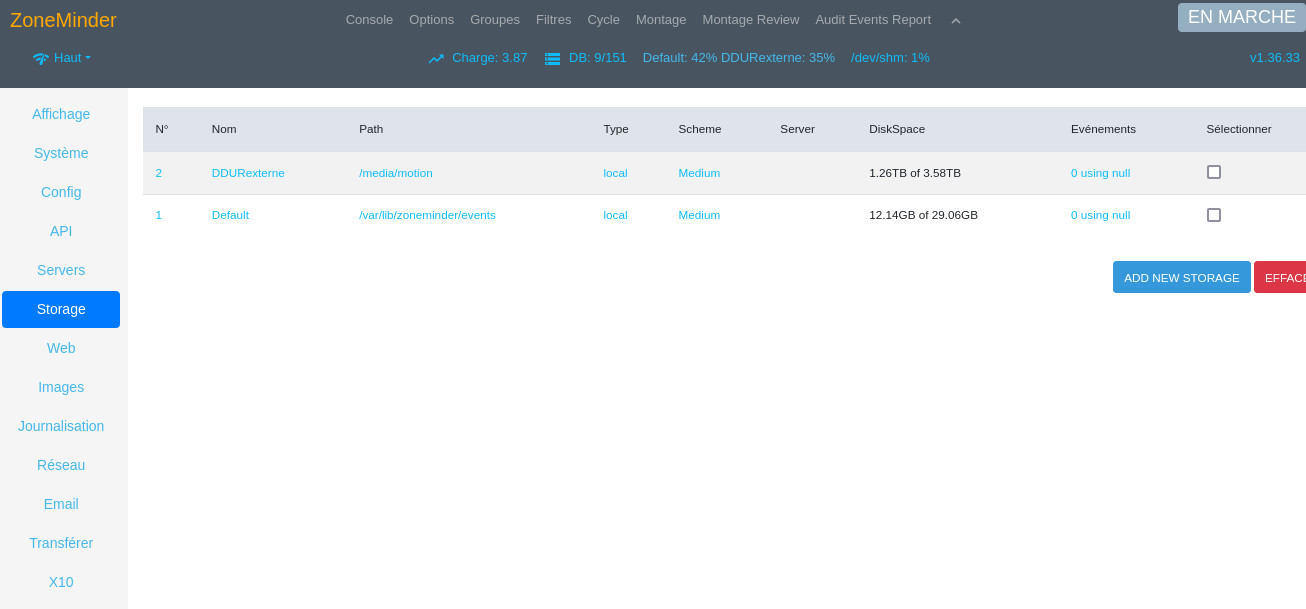Click the Server column header
This screenshot has width=1306, height=609.
[x=797, y=129]
